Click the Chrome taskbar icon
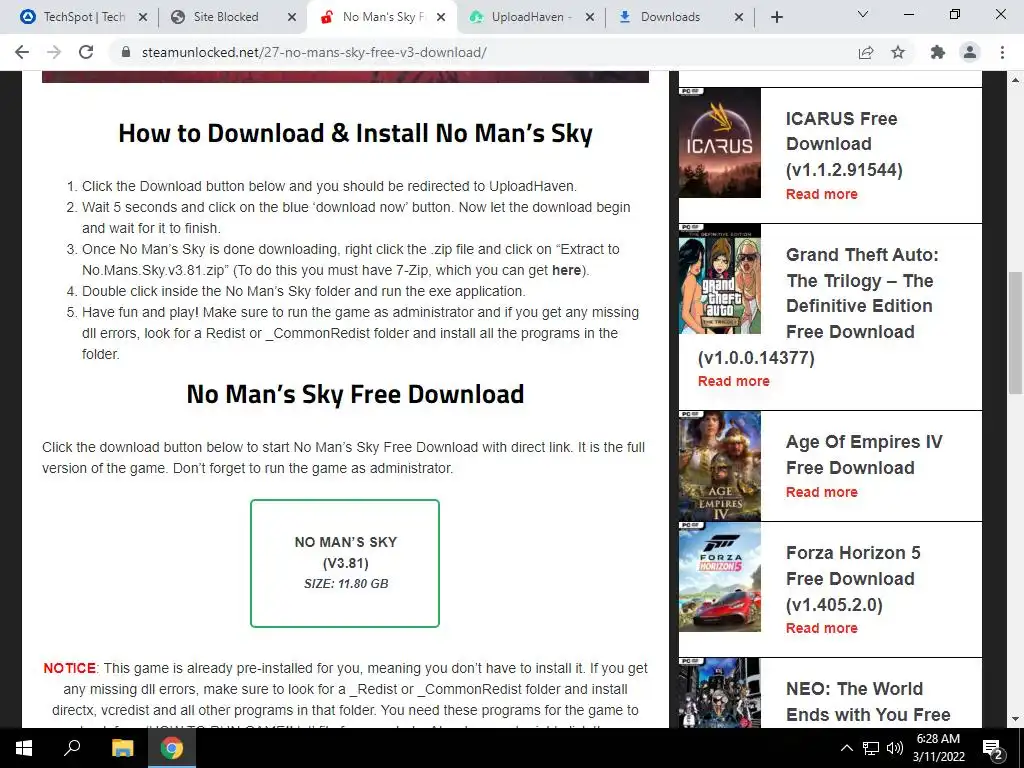 (172, 748)
